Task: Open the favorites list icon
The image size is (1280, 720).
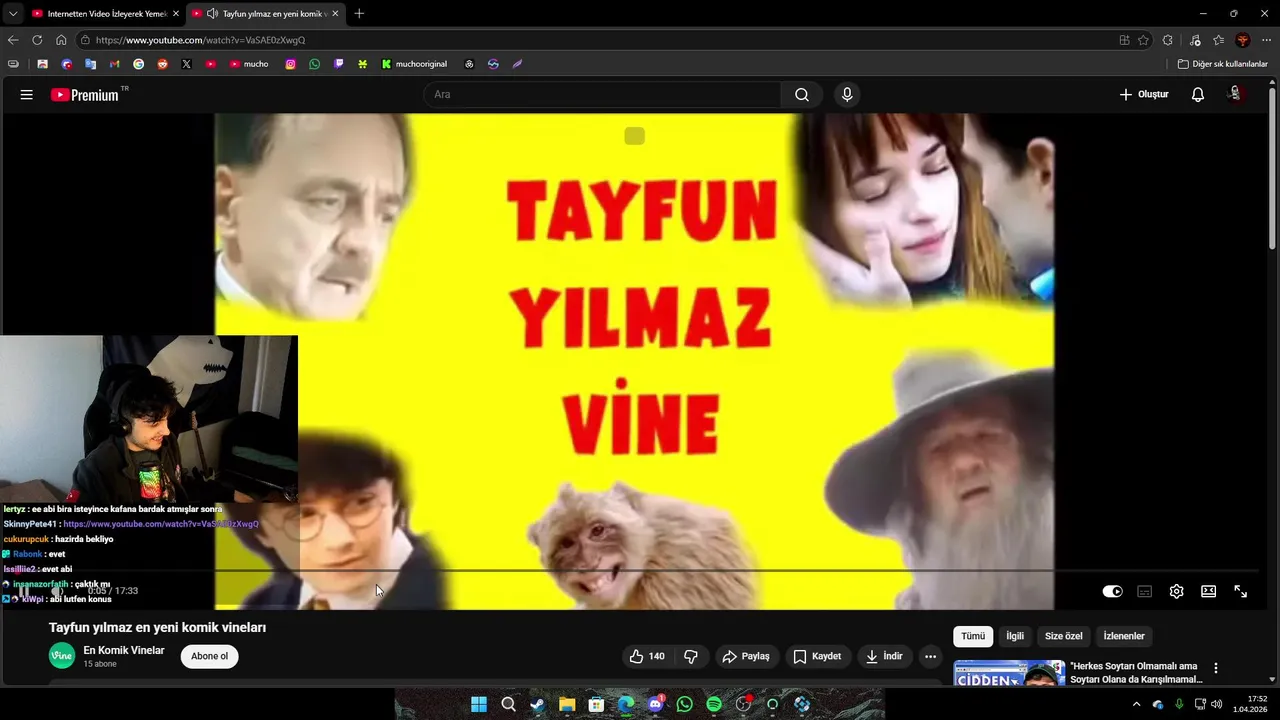Action: (x=1218, y=40)
